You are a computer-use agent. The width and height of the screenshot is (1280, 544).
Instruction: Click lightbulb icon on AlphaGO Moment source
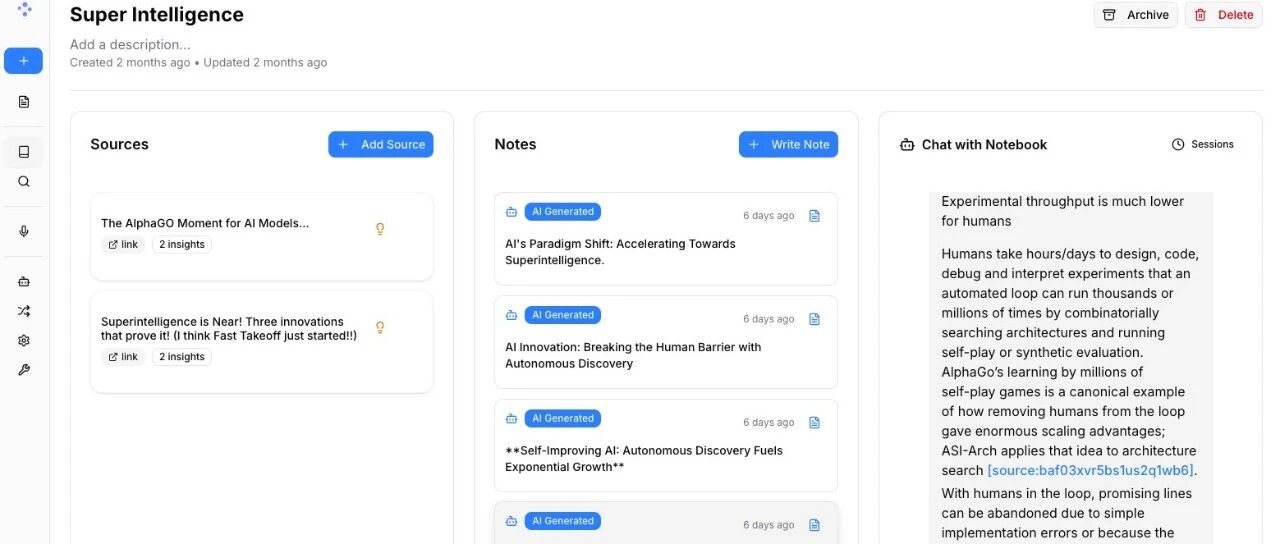coord(380,229)
